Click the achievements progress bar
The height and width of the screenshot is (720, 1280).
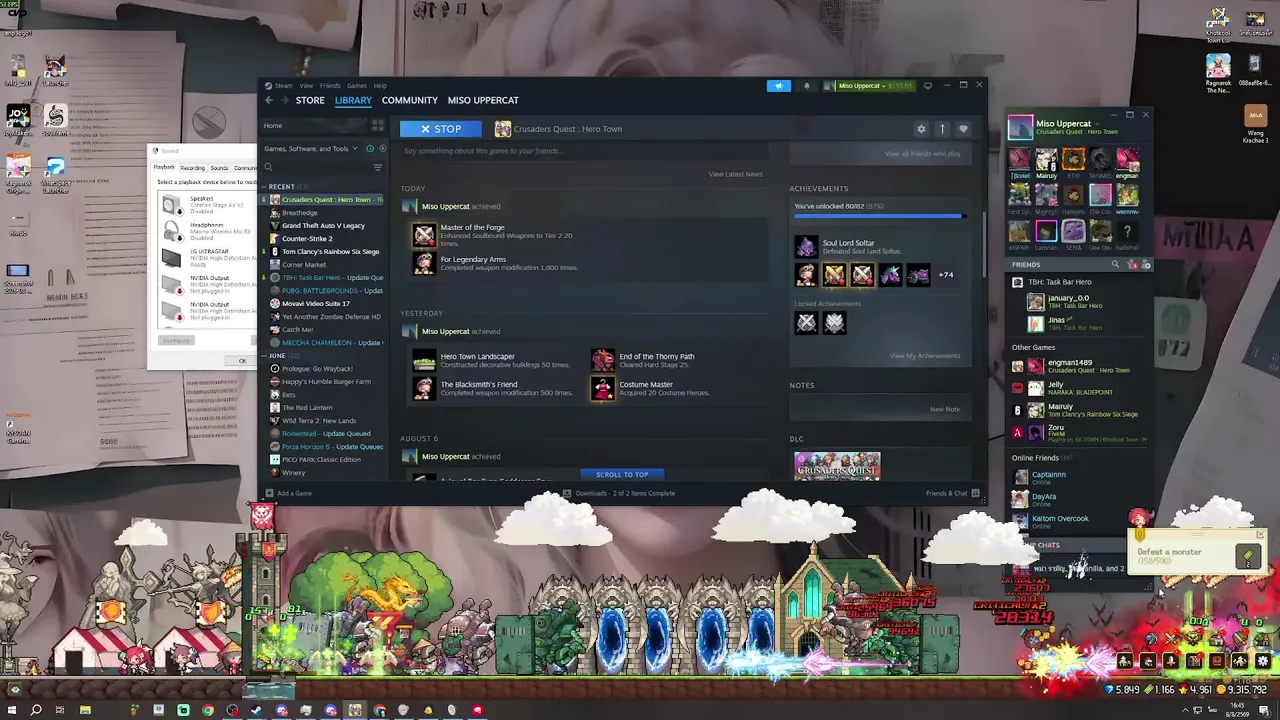coord(879,215)
